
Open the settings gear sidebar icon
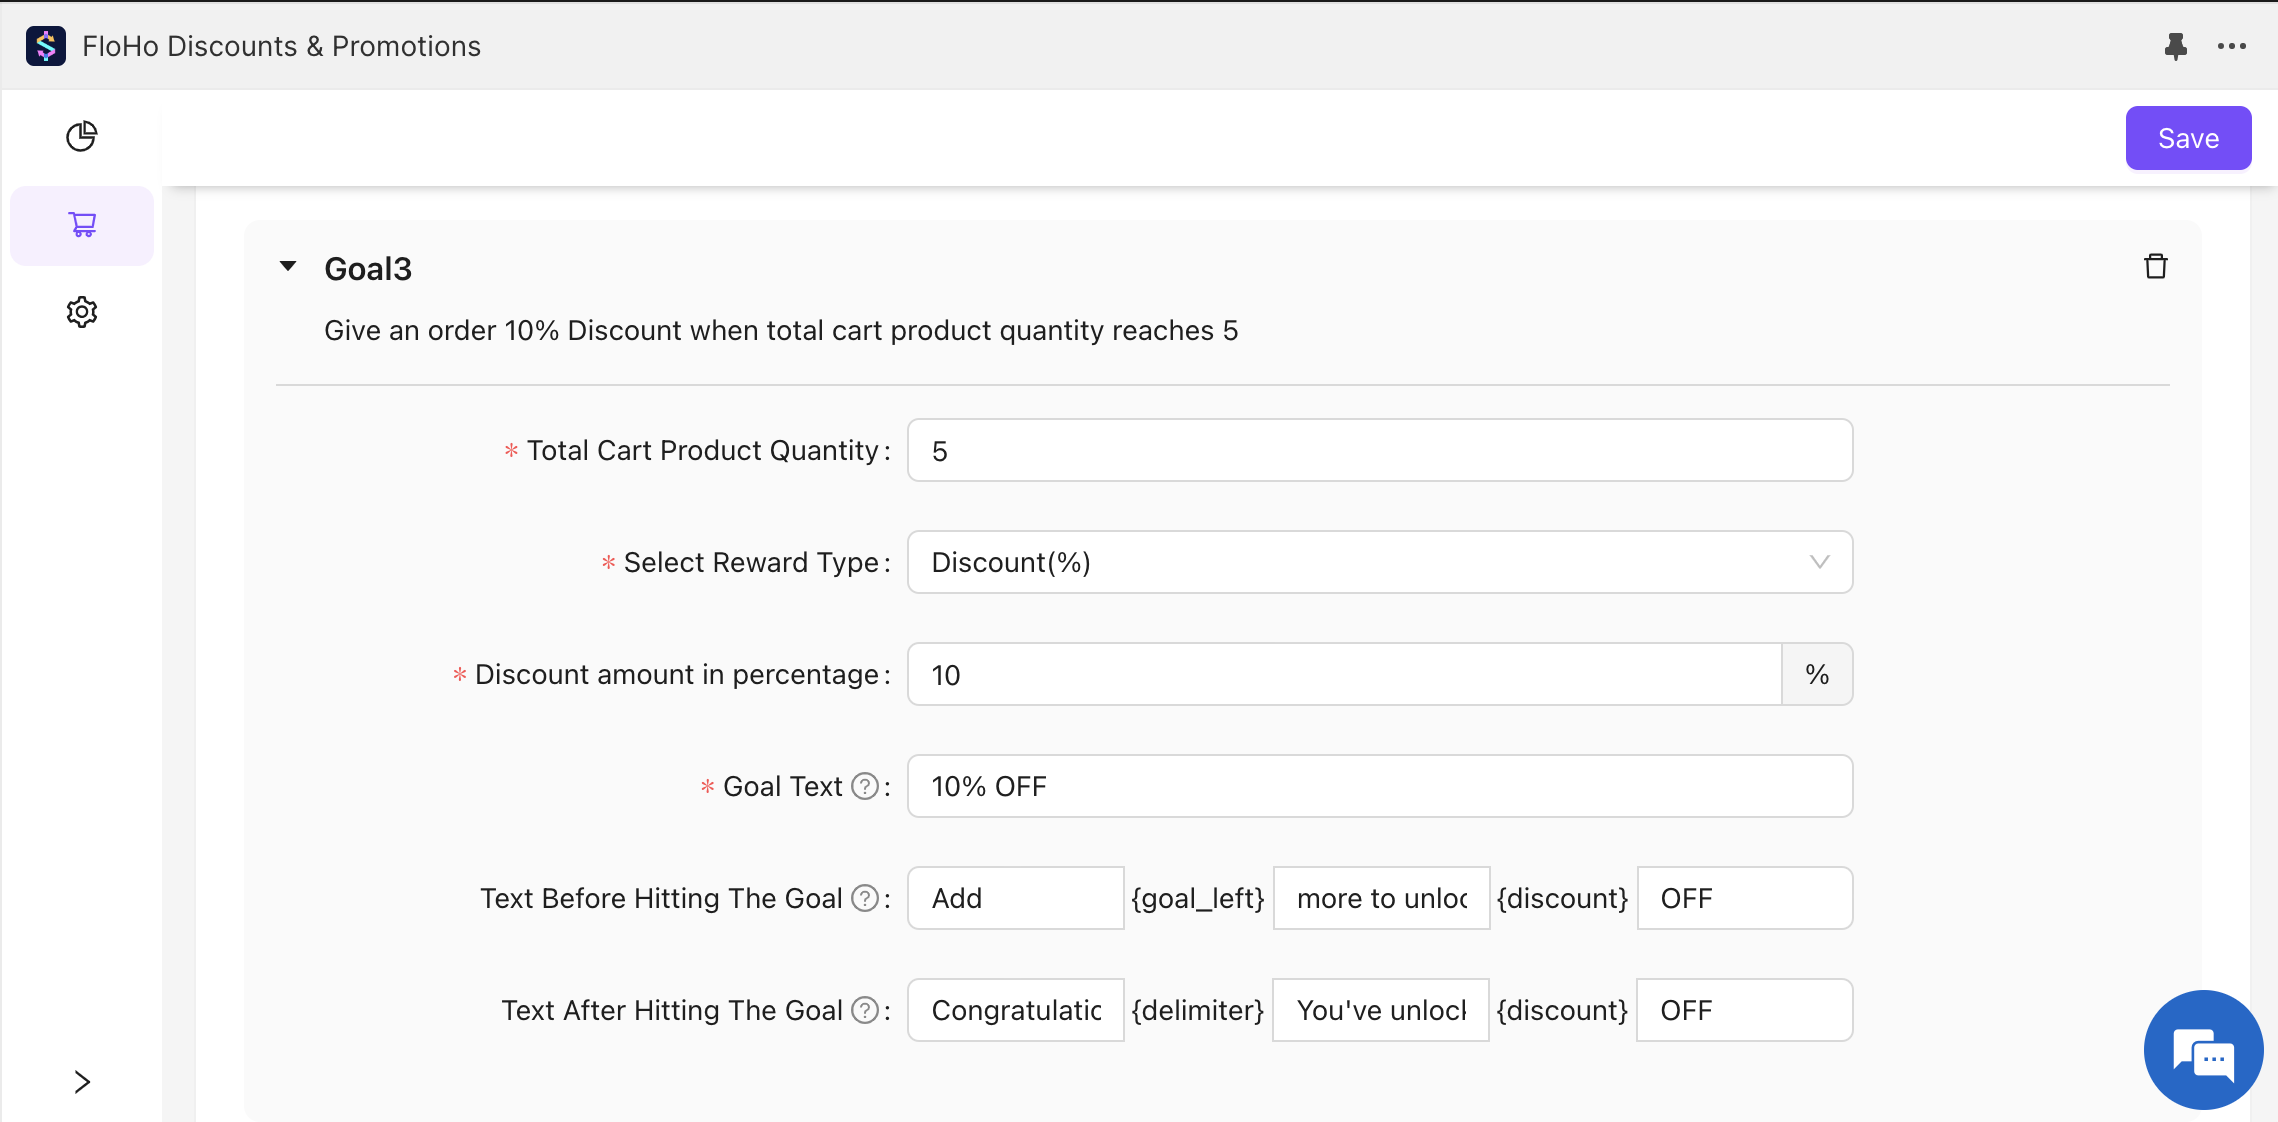82,312
